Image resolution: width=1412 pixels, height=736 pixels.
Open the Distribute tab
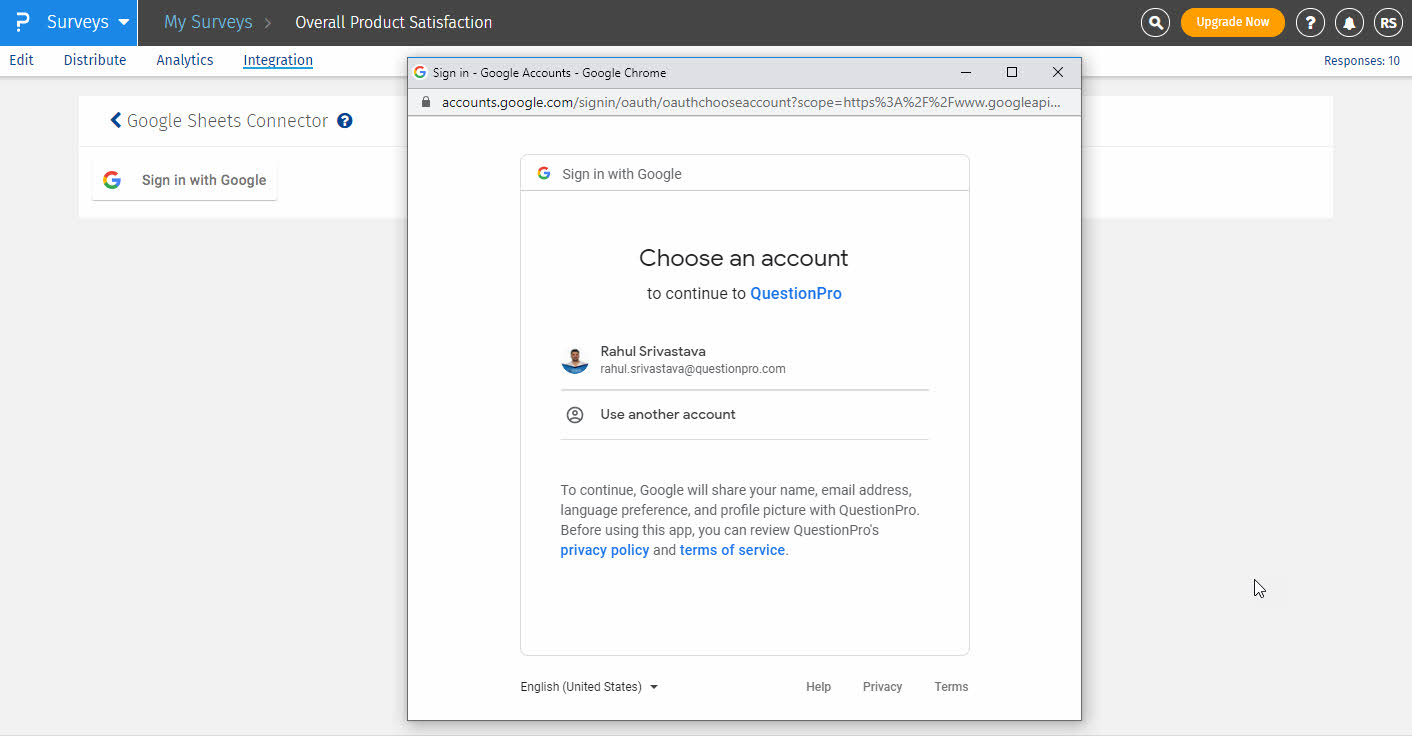click(95, 60)
